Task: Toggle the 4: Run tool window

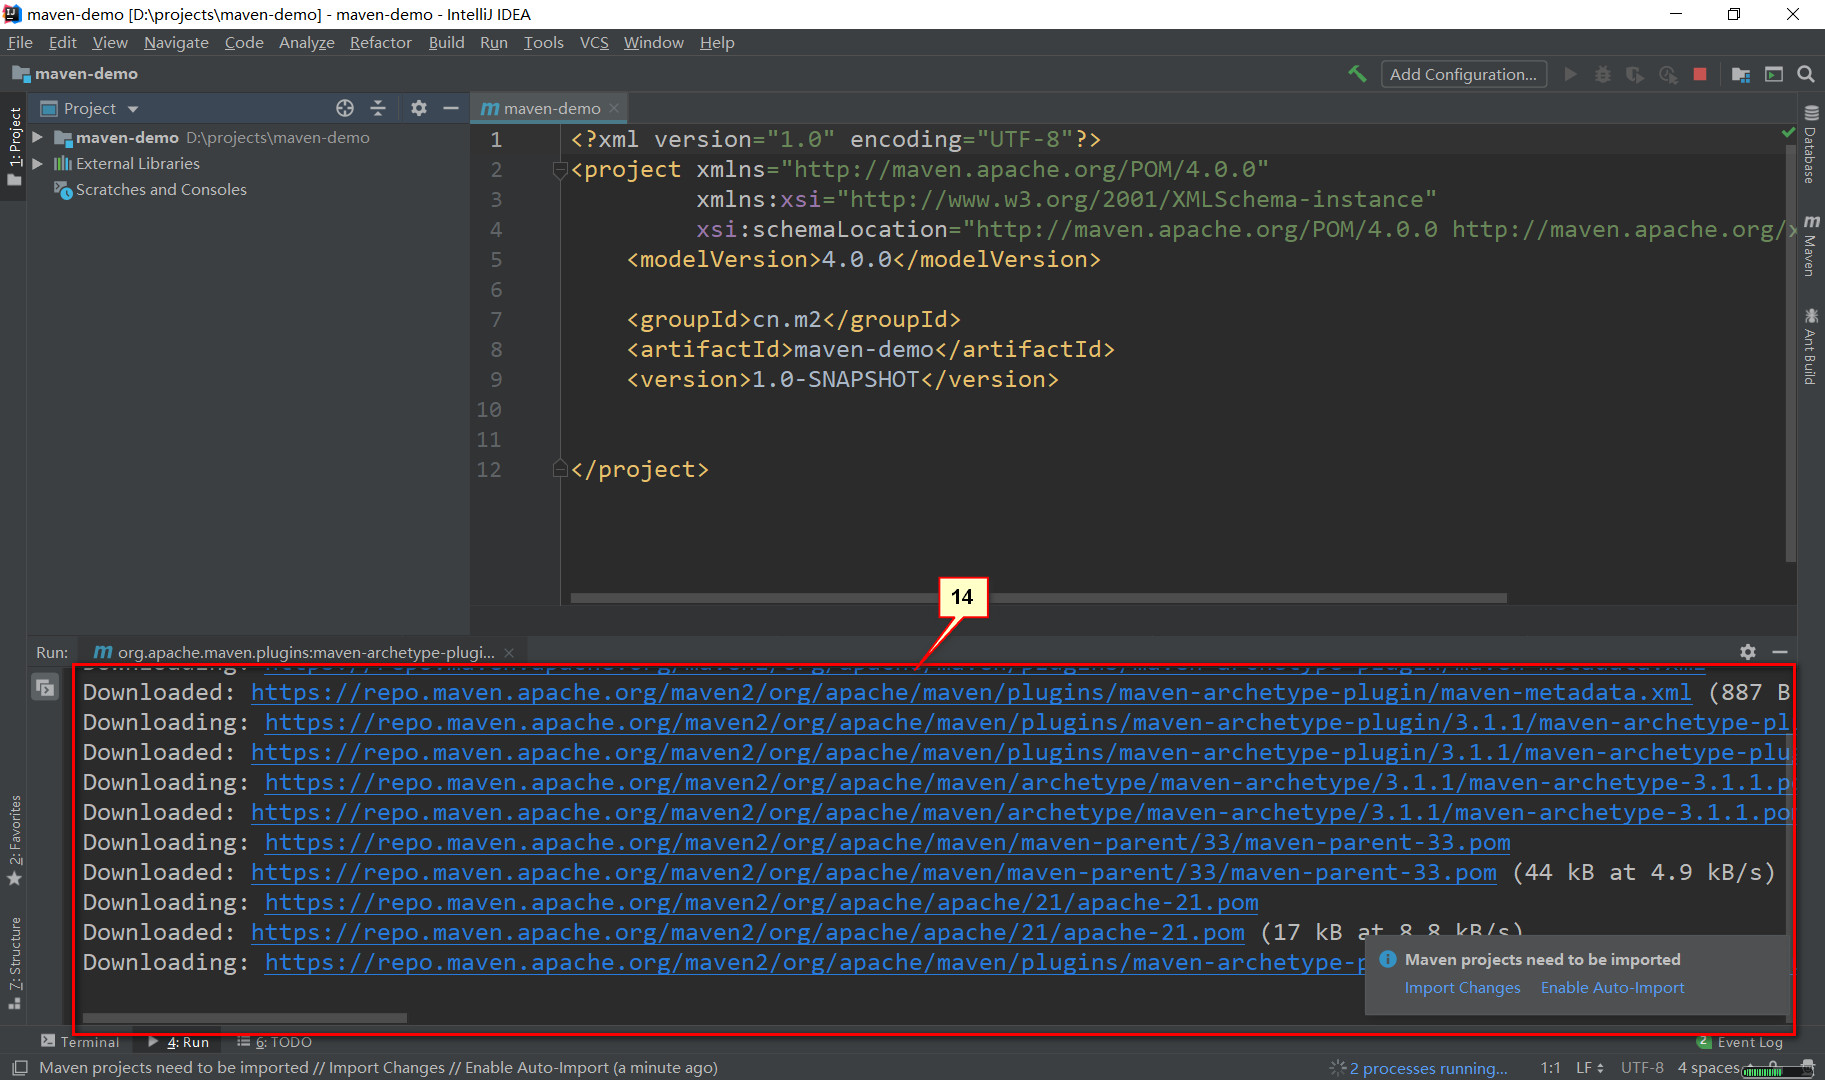Action: click(x=179, y=1042)
